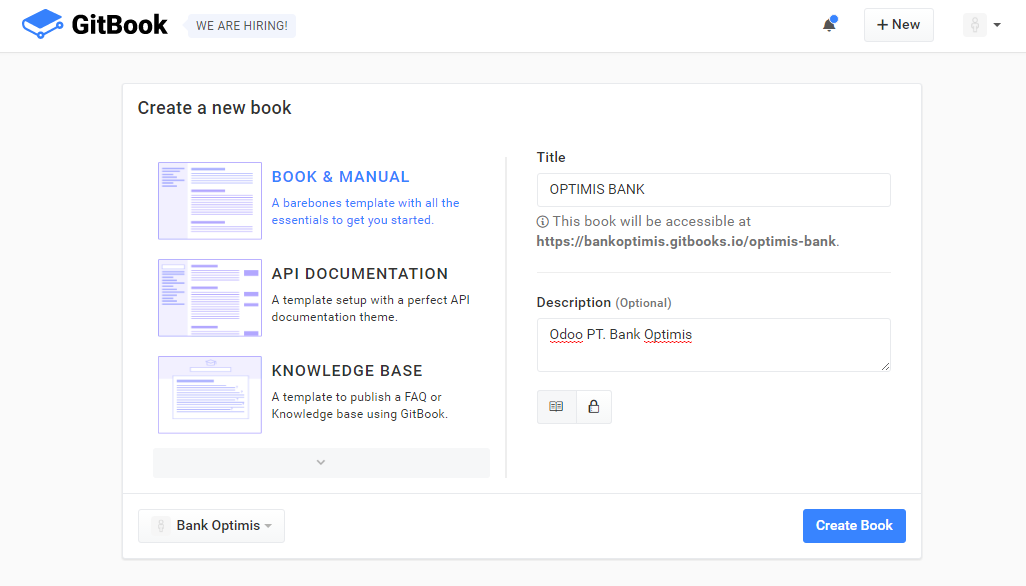Click the info icon beside book URL note
The height and width of the screenshot is (586, 1026).
pyautogui.click(x=543, y=222)
